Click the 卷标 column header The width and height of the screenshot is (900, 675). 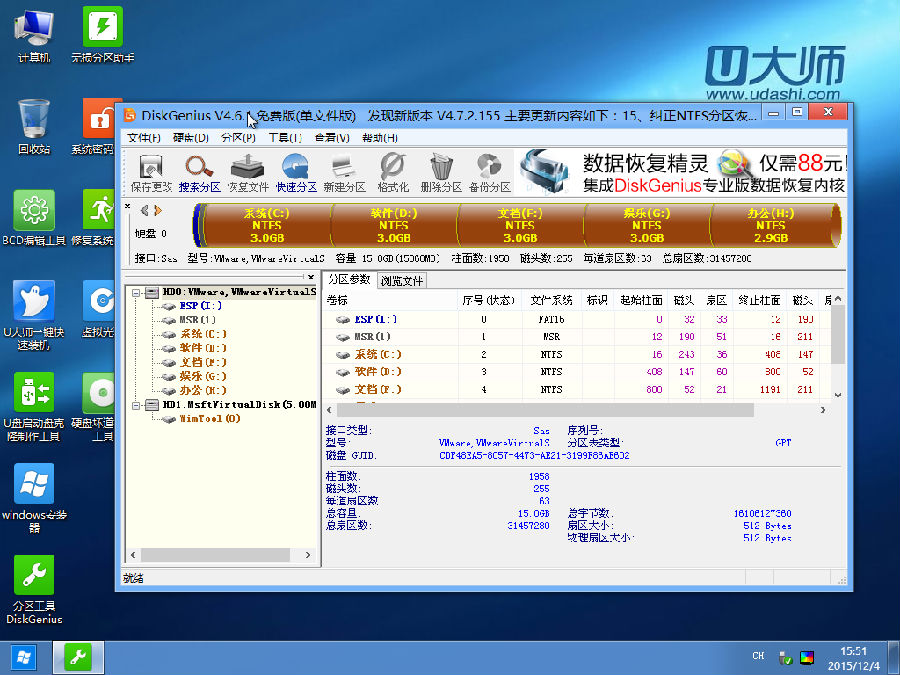[391, 300]
